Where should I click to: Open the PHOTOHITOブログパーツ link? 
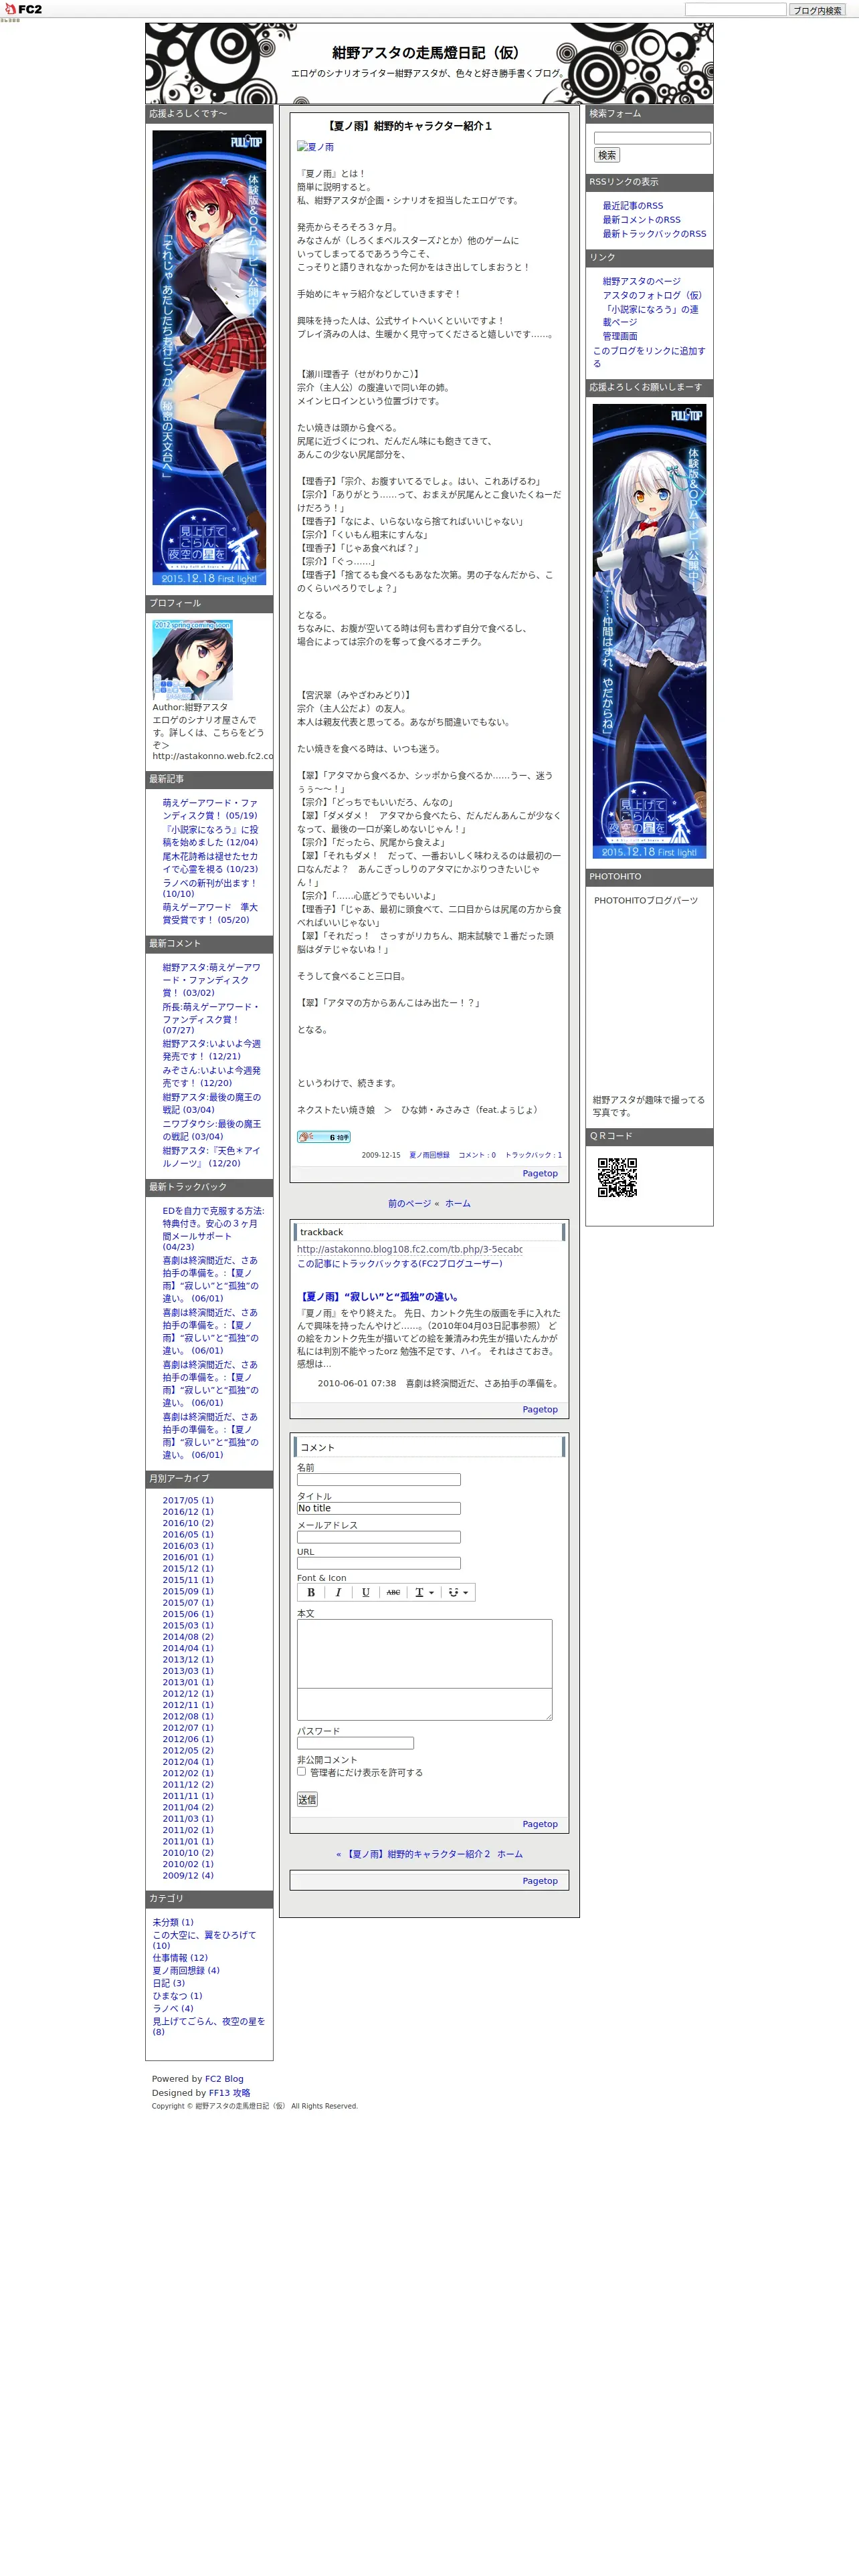(x=646, y=900)
